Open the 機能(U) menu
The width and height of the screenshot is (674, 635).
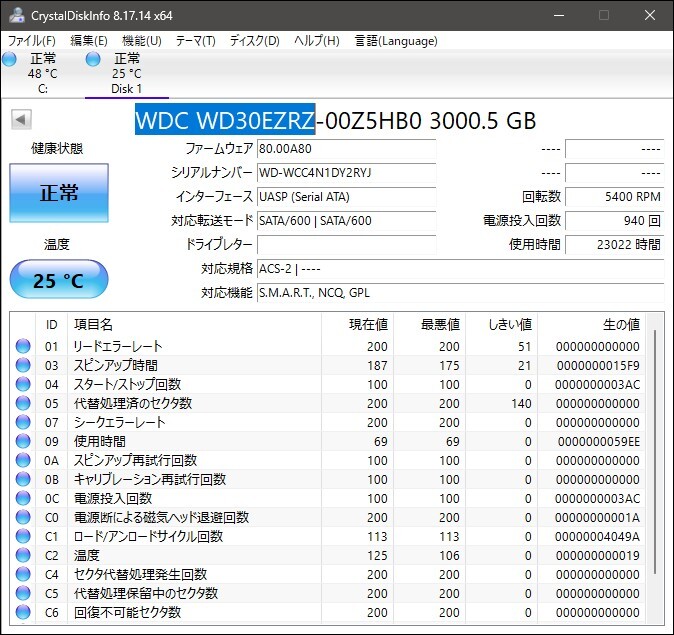pyautogui.click(x=141, y=41)
